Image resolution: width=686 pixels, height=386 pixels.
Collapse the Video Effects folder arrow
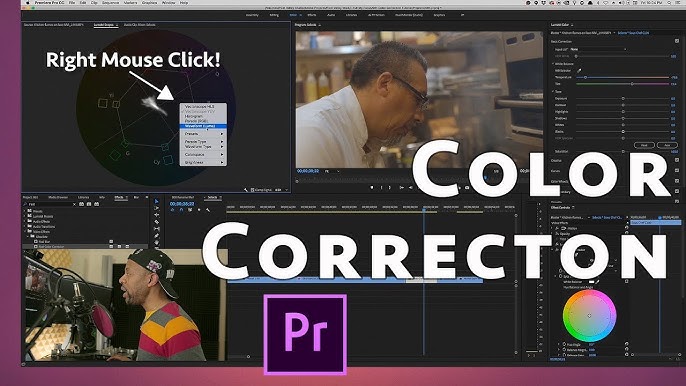[25, 232]
